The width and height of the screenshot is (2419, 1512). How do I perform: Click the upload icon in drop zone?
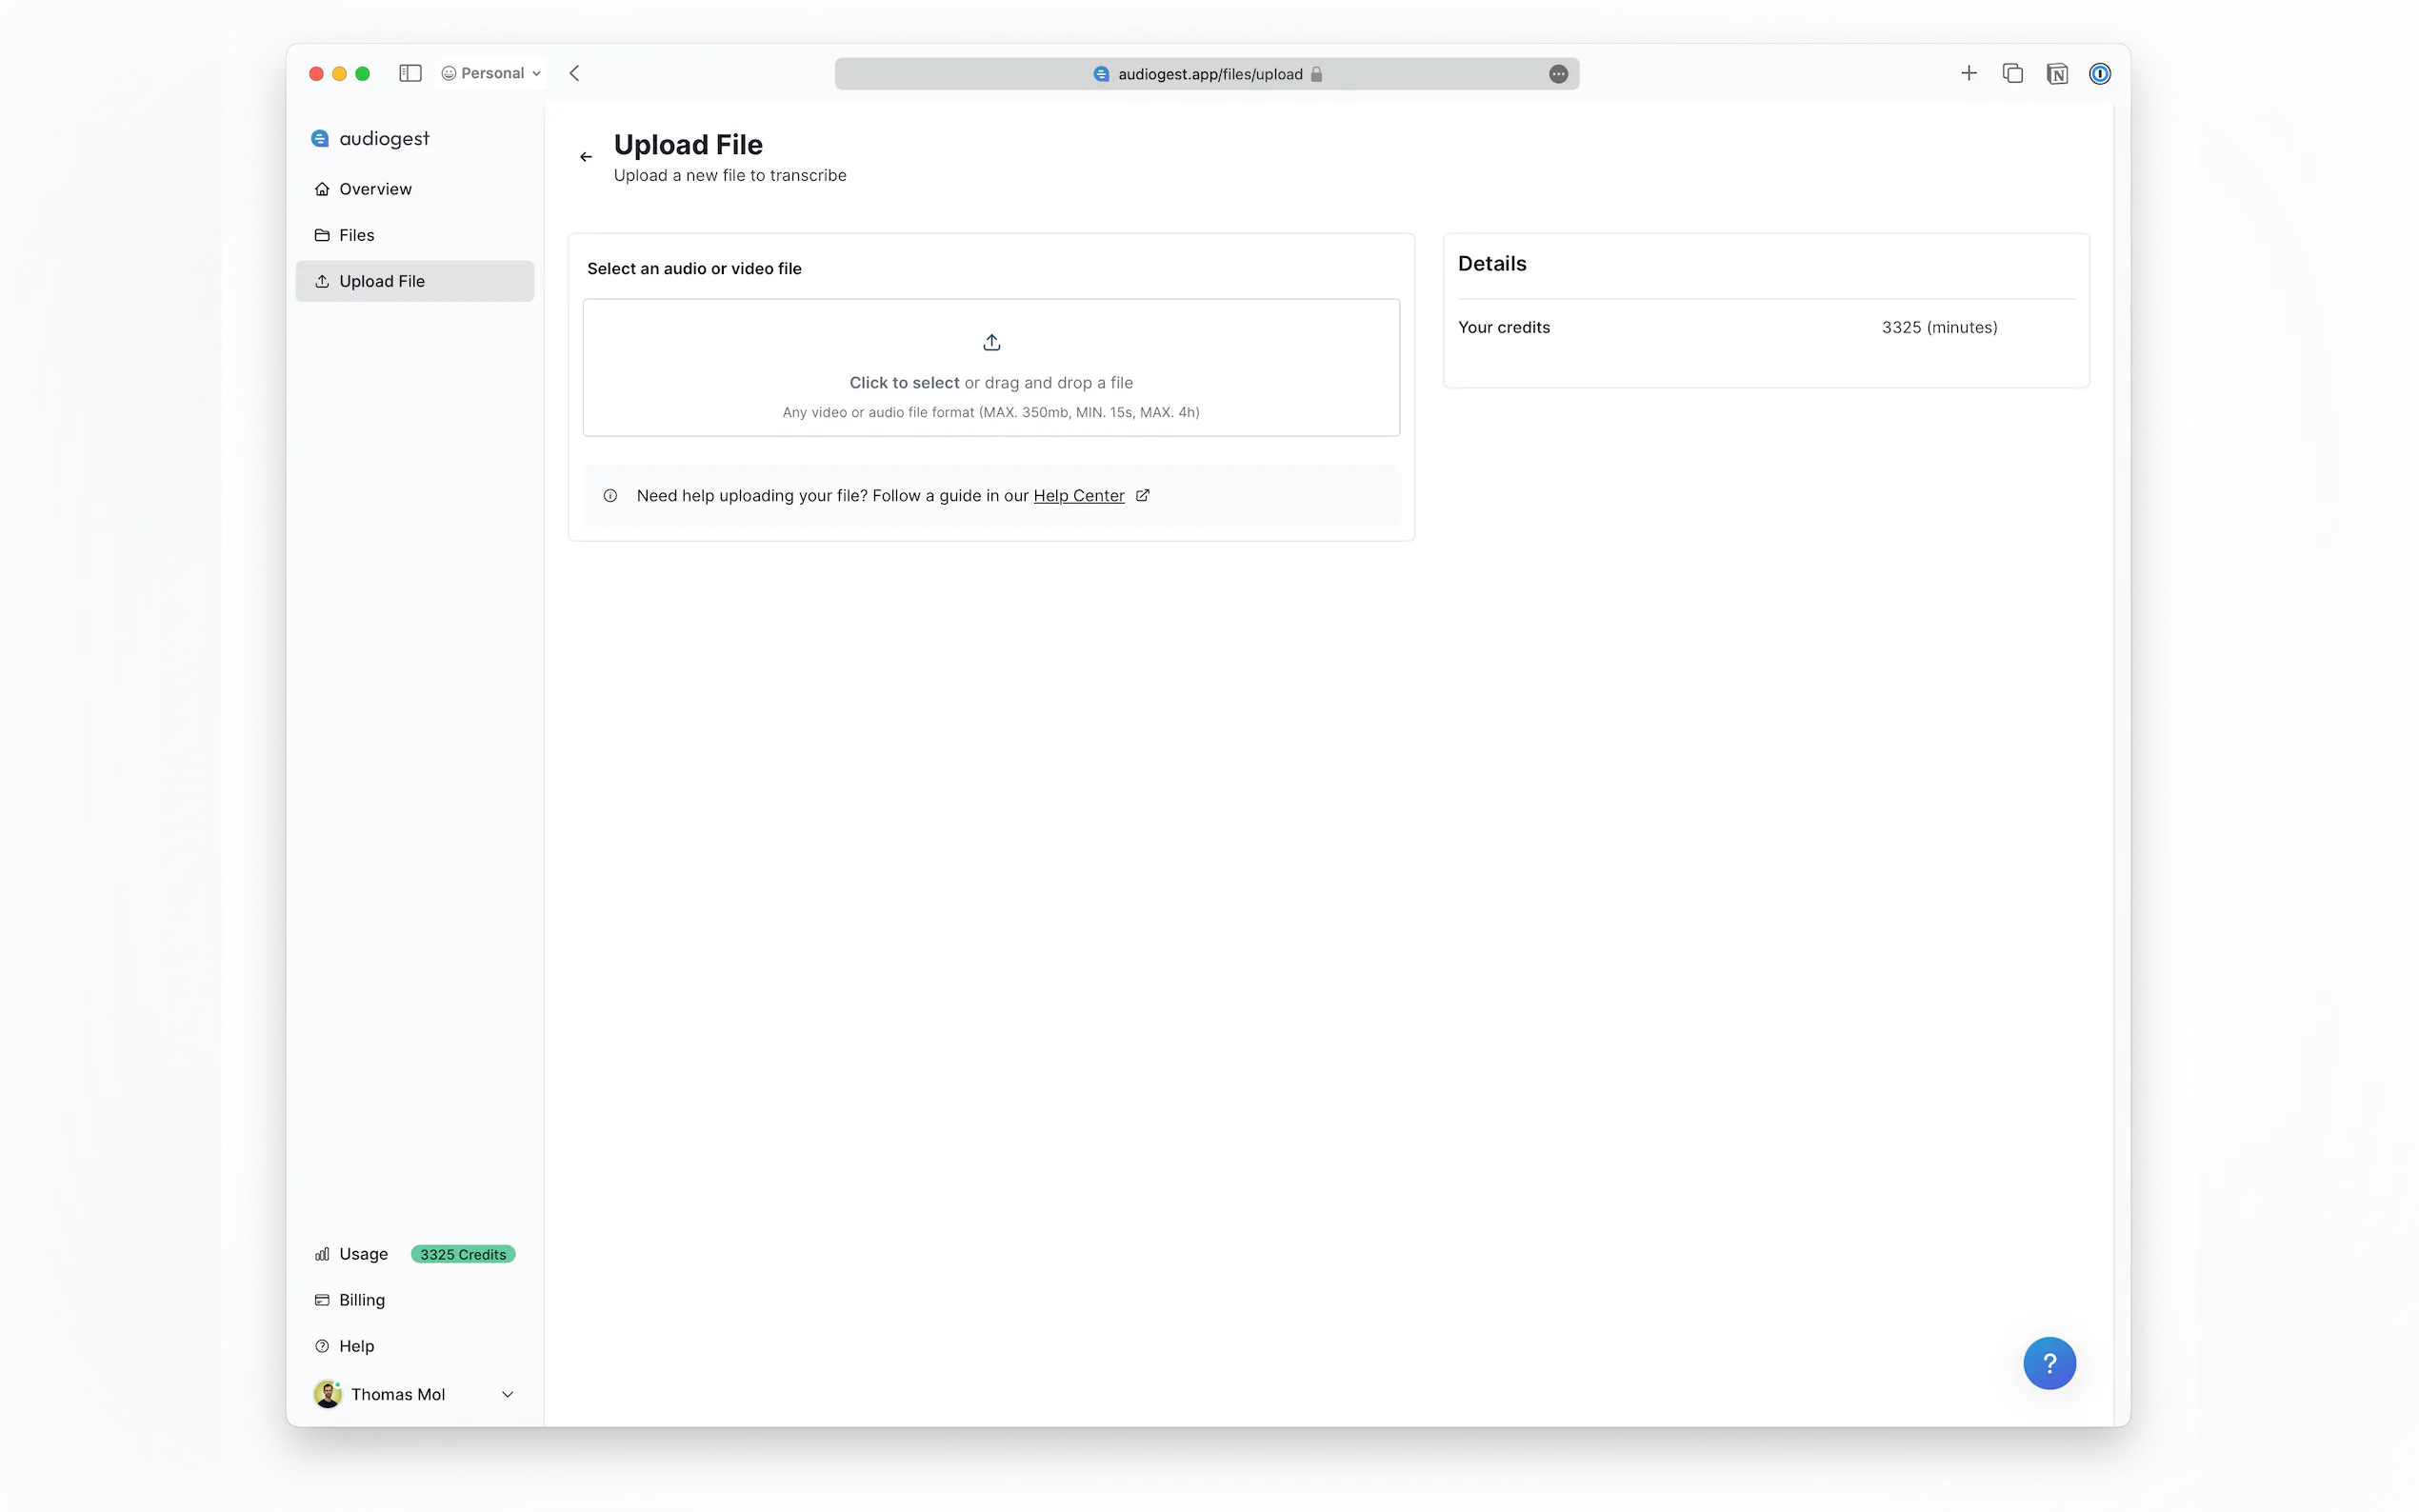[x=991, y=343]
